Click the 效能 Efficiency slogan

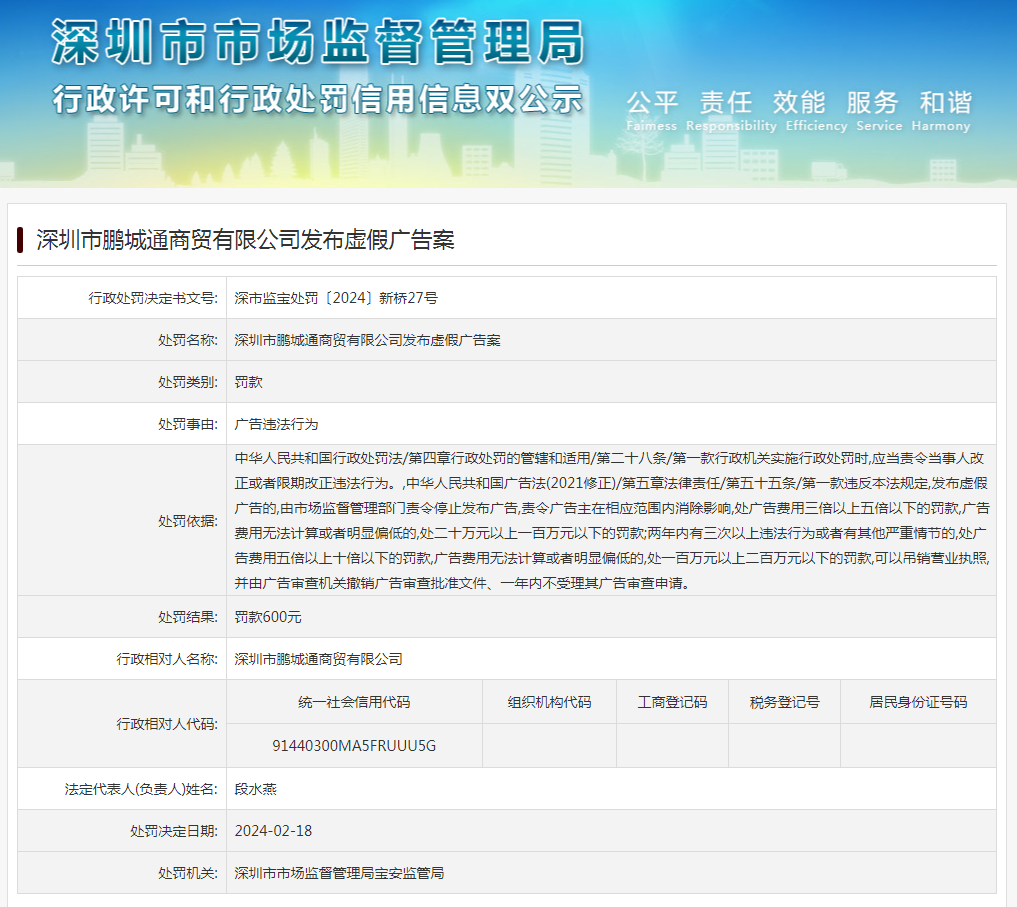coord(817,111)
